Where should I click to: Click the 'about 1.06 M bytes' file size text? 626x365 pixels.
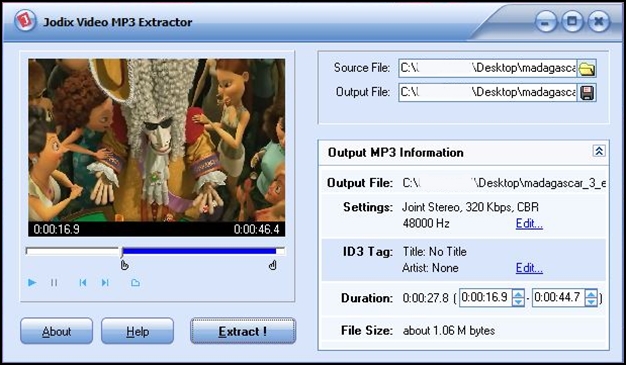(449, 331)
